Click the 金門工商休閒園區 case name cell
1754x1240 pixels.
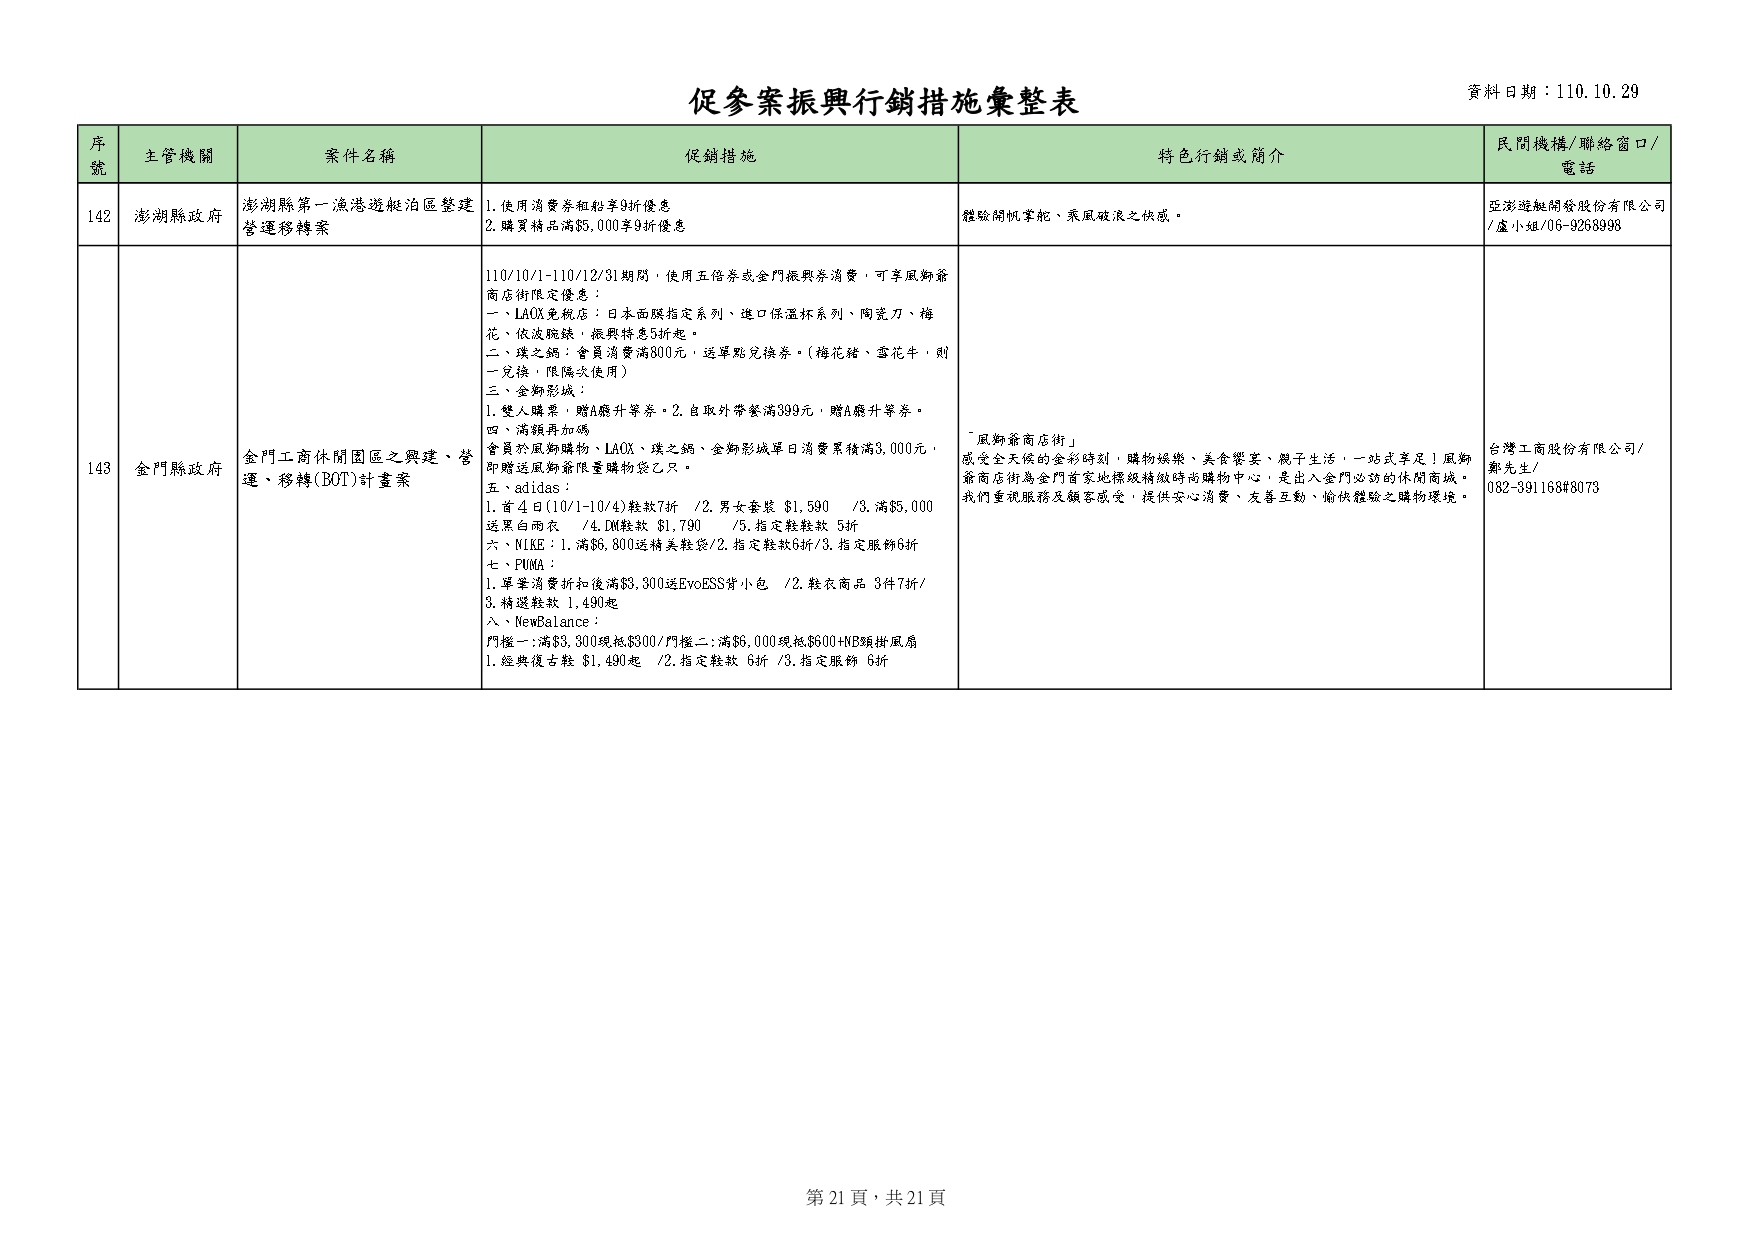pos(359,468)
